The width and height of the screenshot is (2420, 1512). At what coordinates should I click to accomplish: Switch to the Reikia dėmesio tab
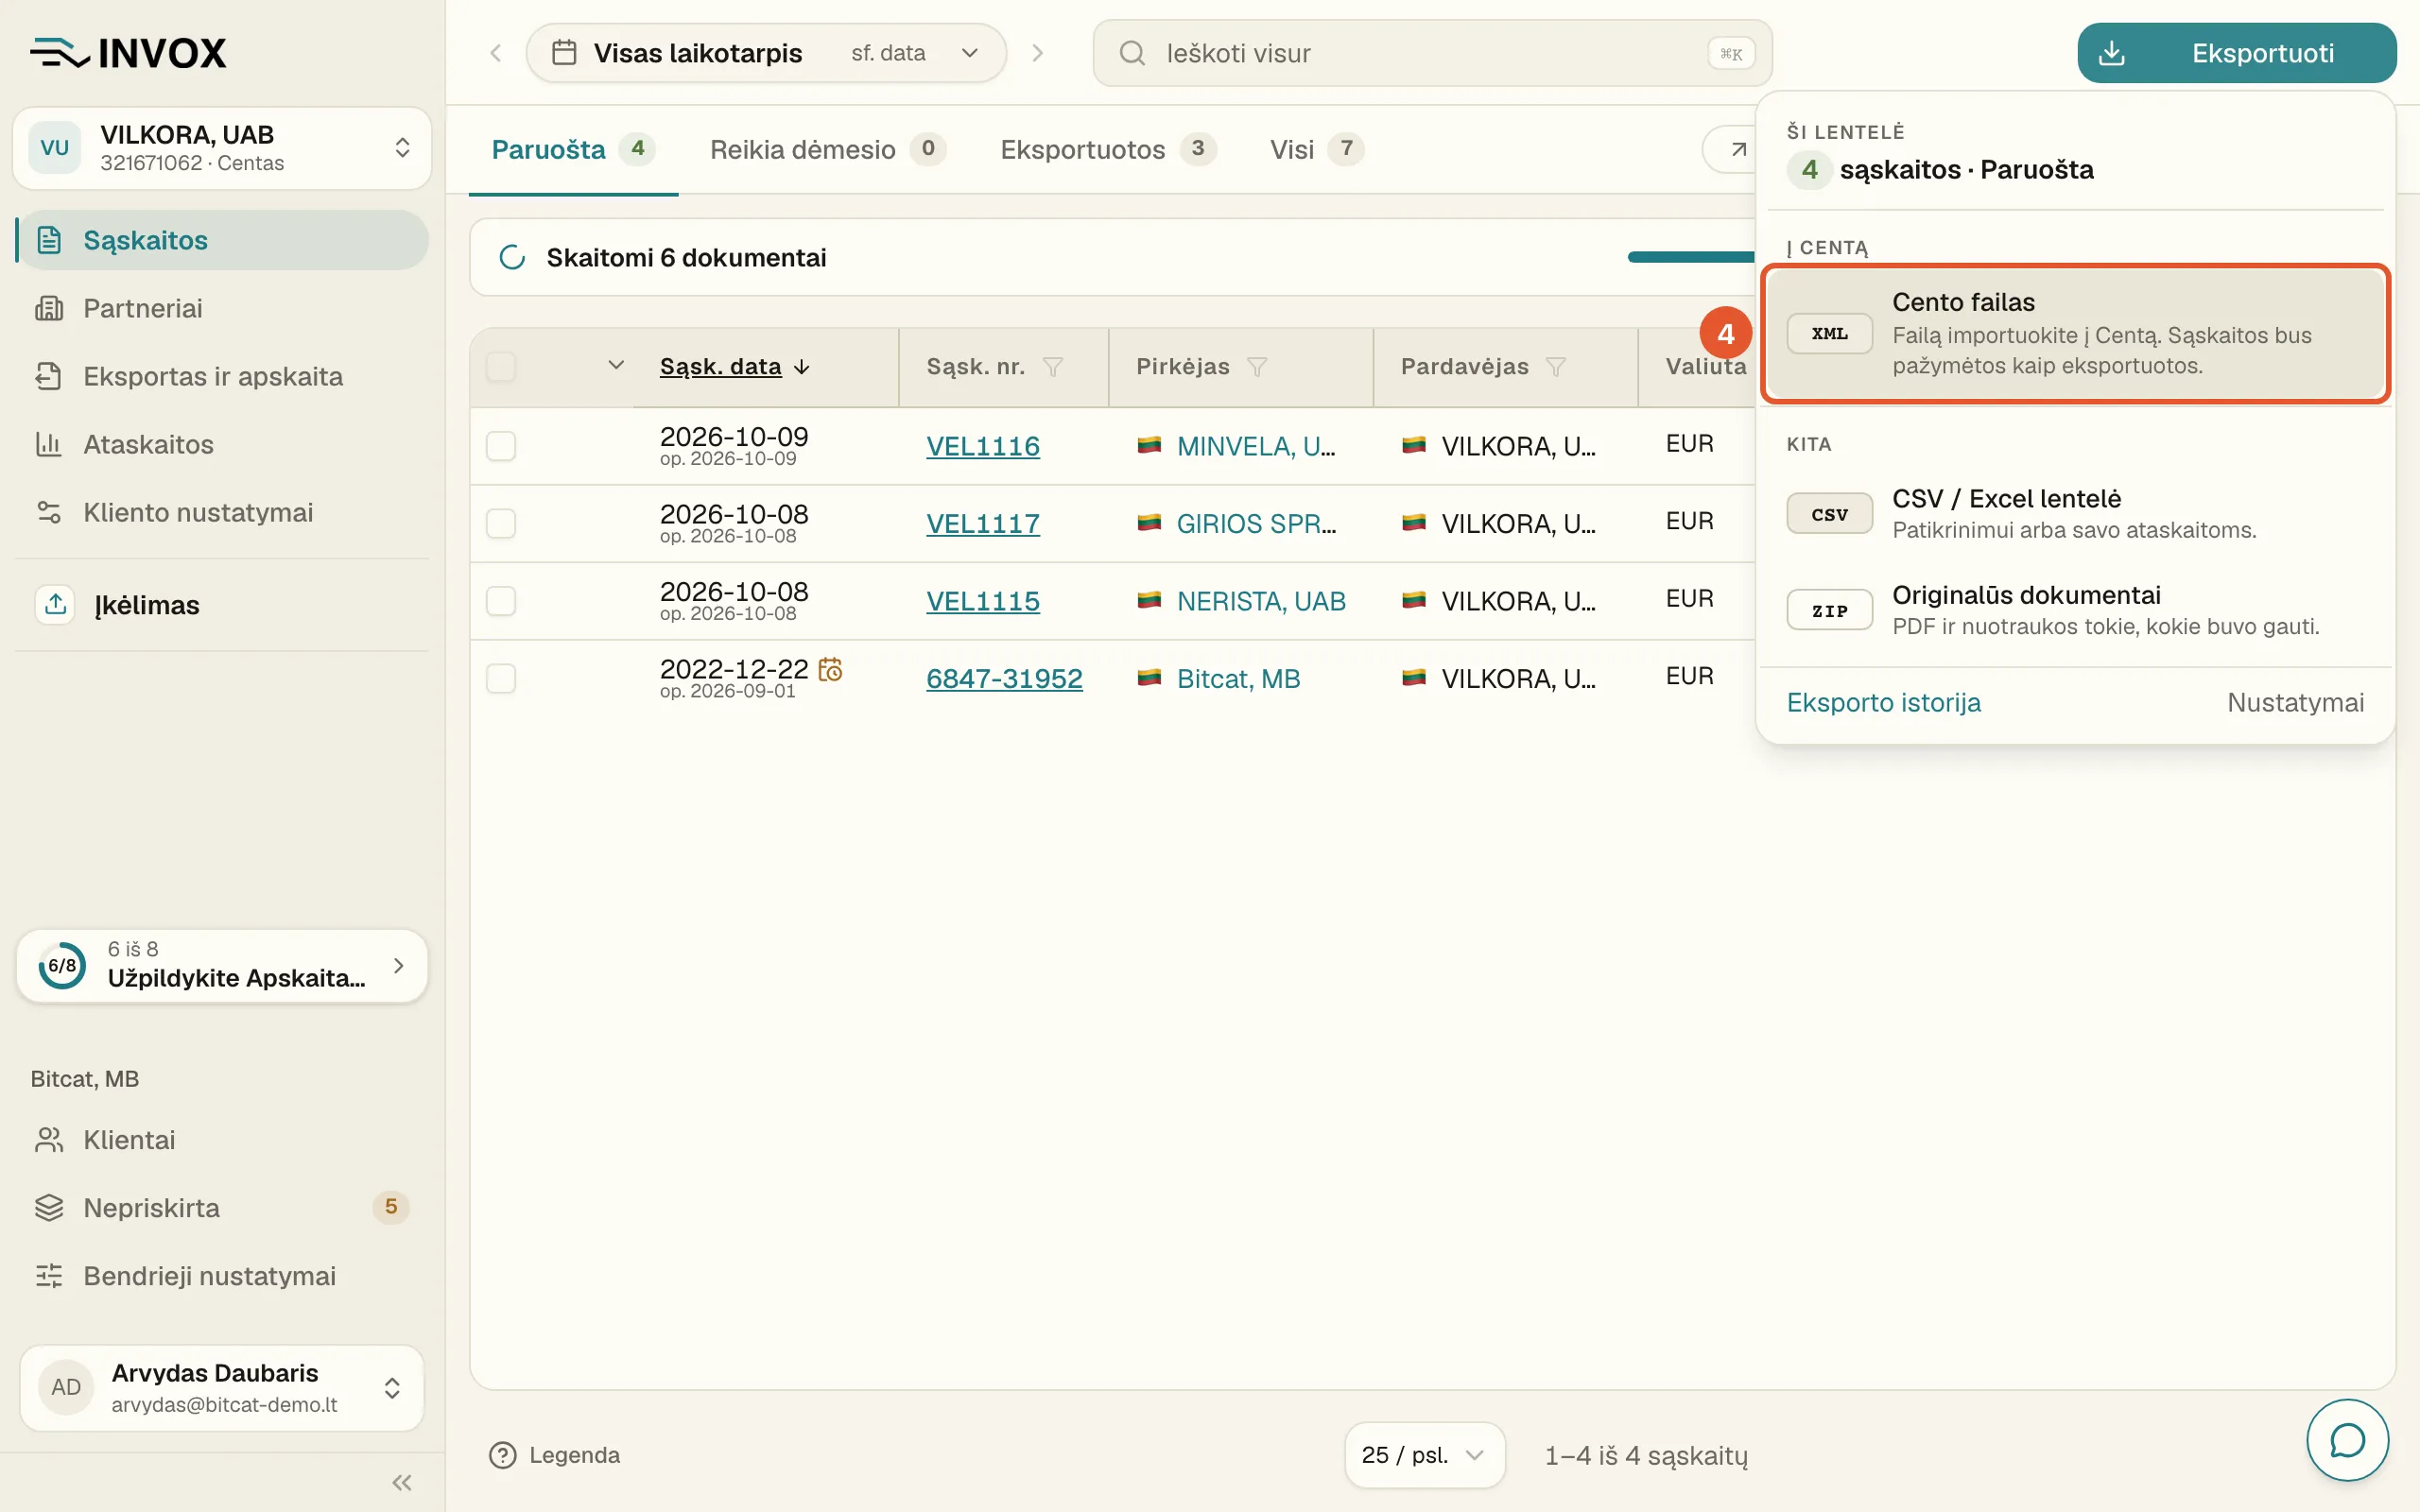(x=827, y=150)
